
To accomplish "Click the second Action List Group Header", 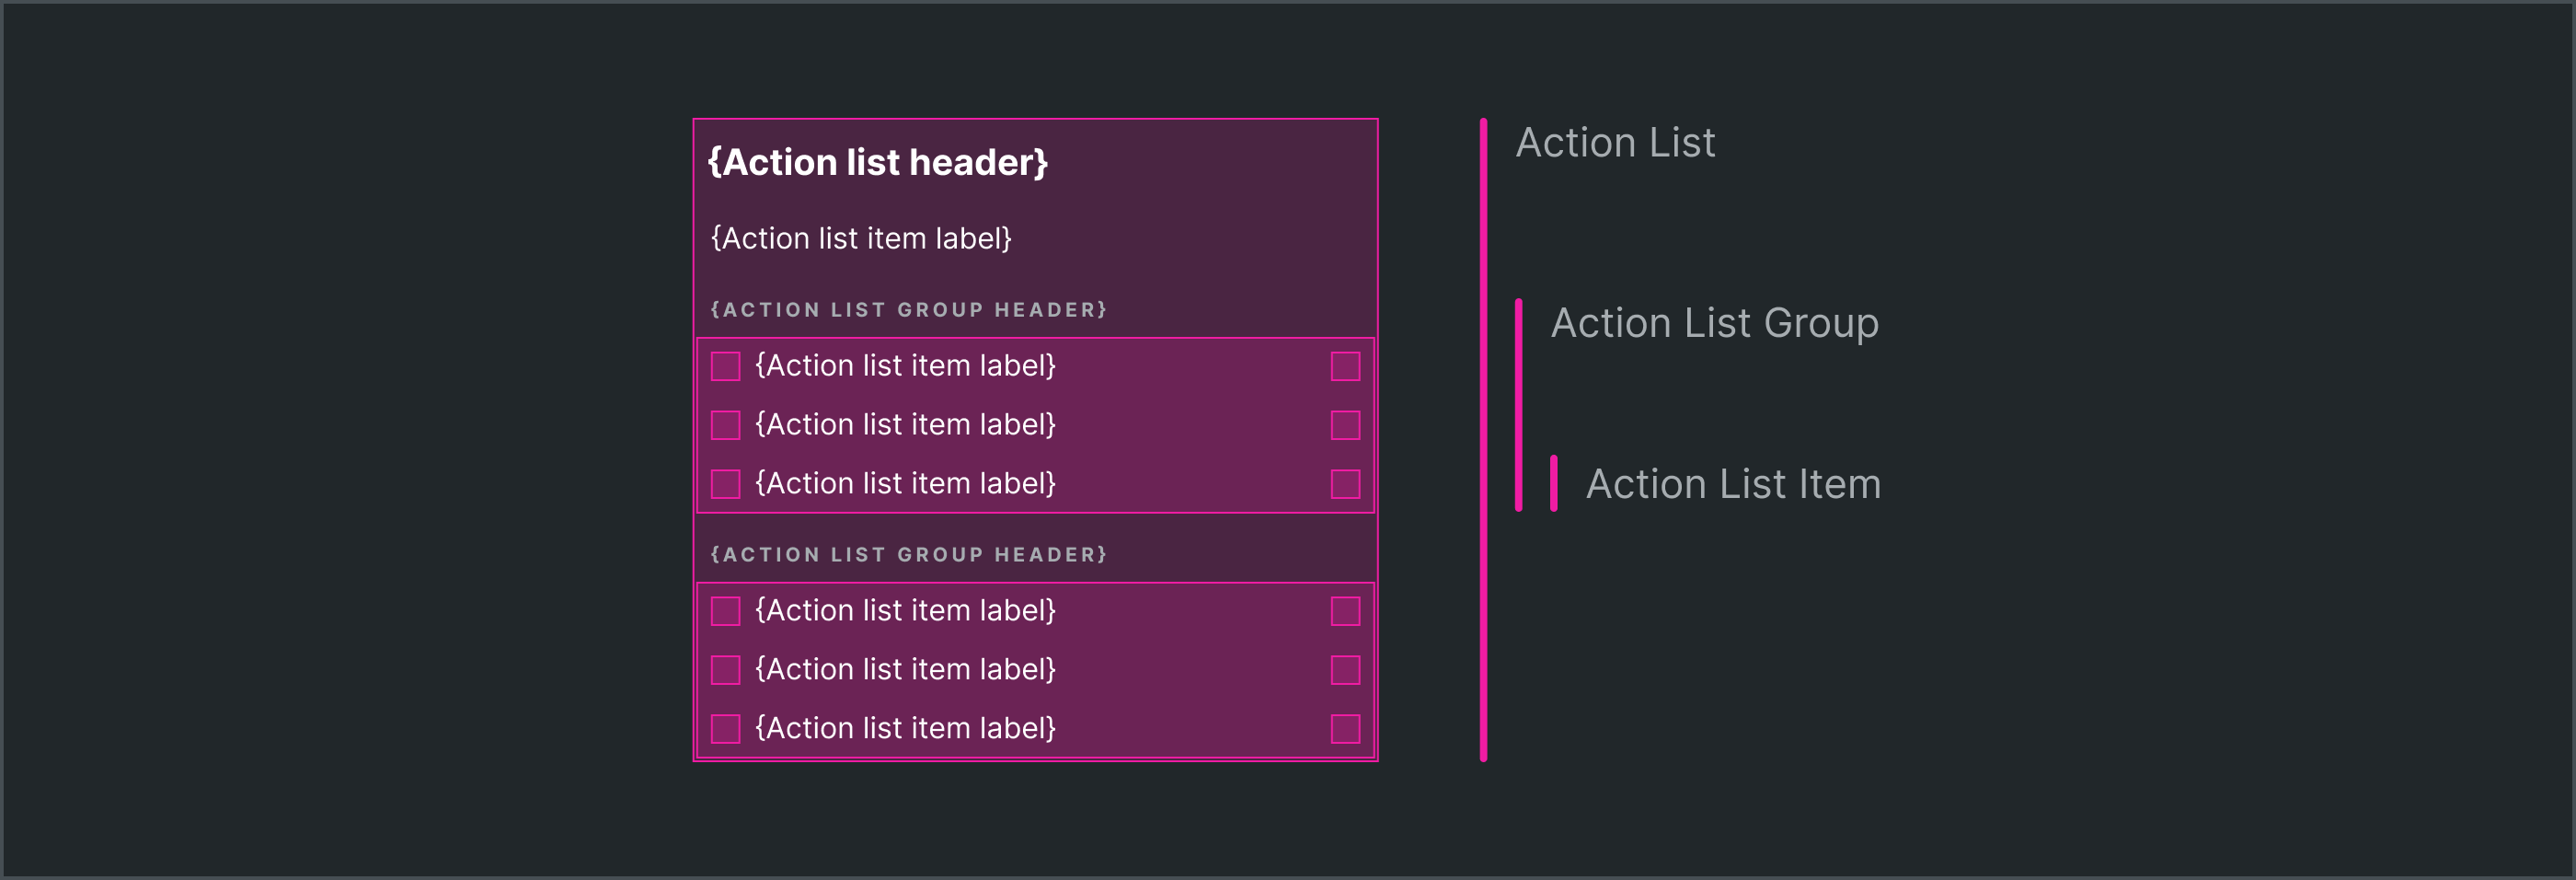I will 908,555.
